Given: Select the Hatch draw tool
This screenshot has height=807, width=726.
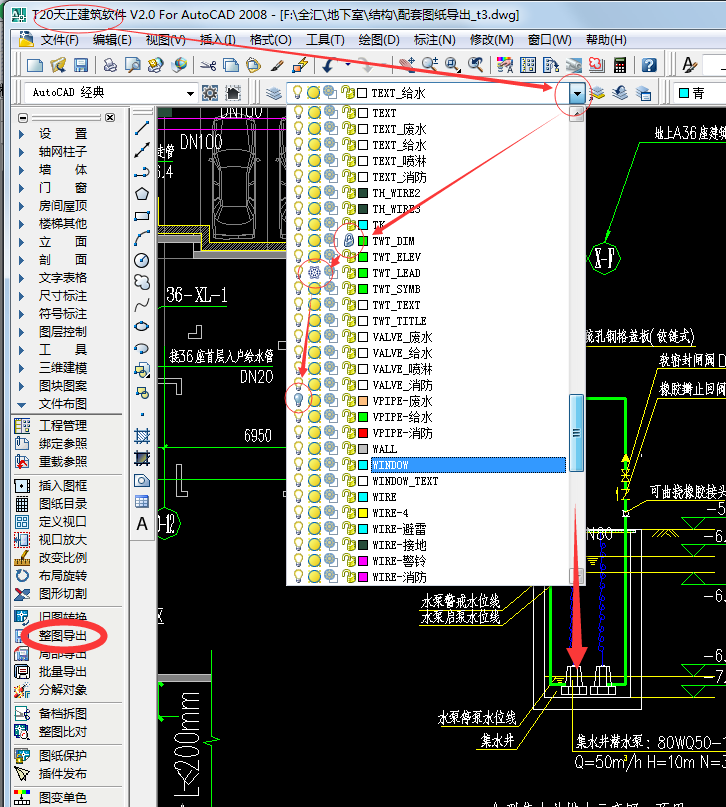Looking at the screenshot, I should tap(142, 436).
